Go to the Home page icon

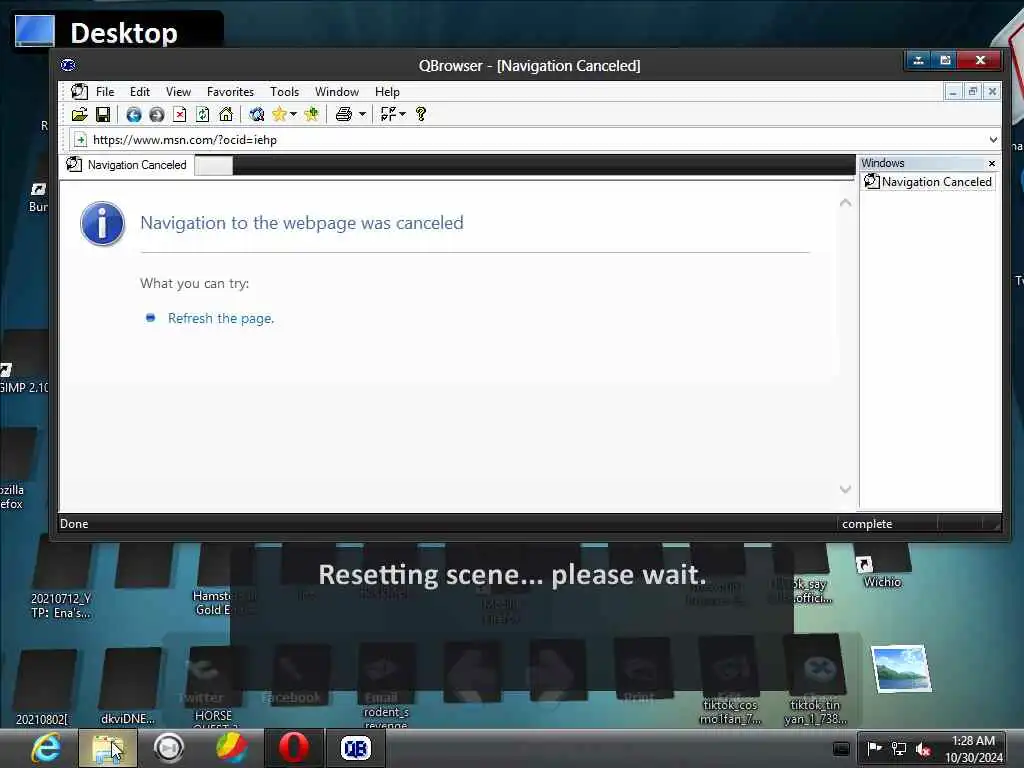coord(226,114)
